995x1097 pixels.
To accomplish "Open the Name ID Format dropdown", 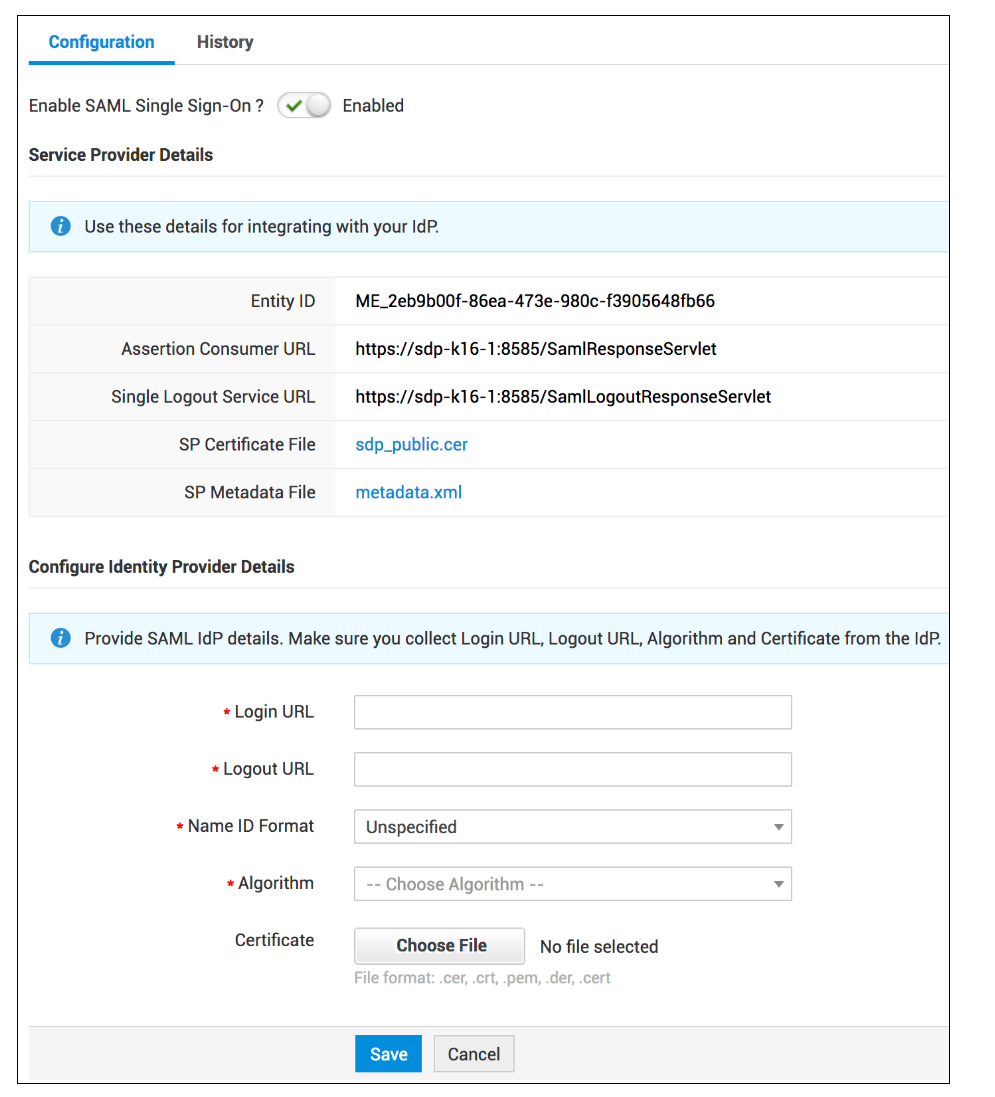I will (572, 827).
